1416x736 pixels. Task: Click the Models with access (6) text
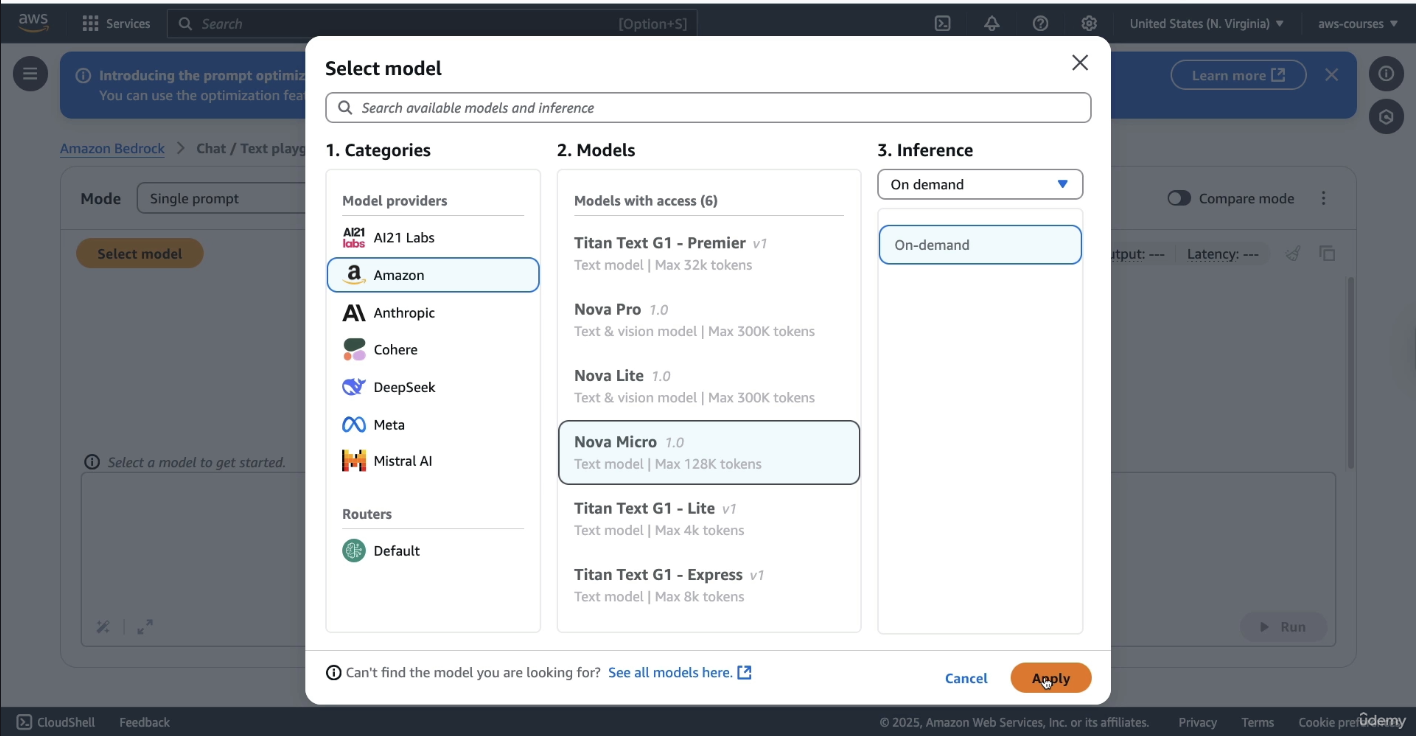(646, 201)
